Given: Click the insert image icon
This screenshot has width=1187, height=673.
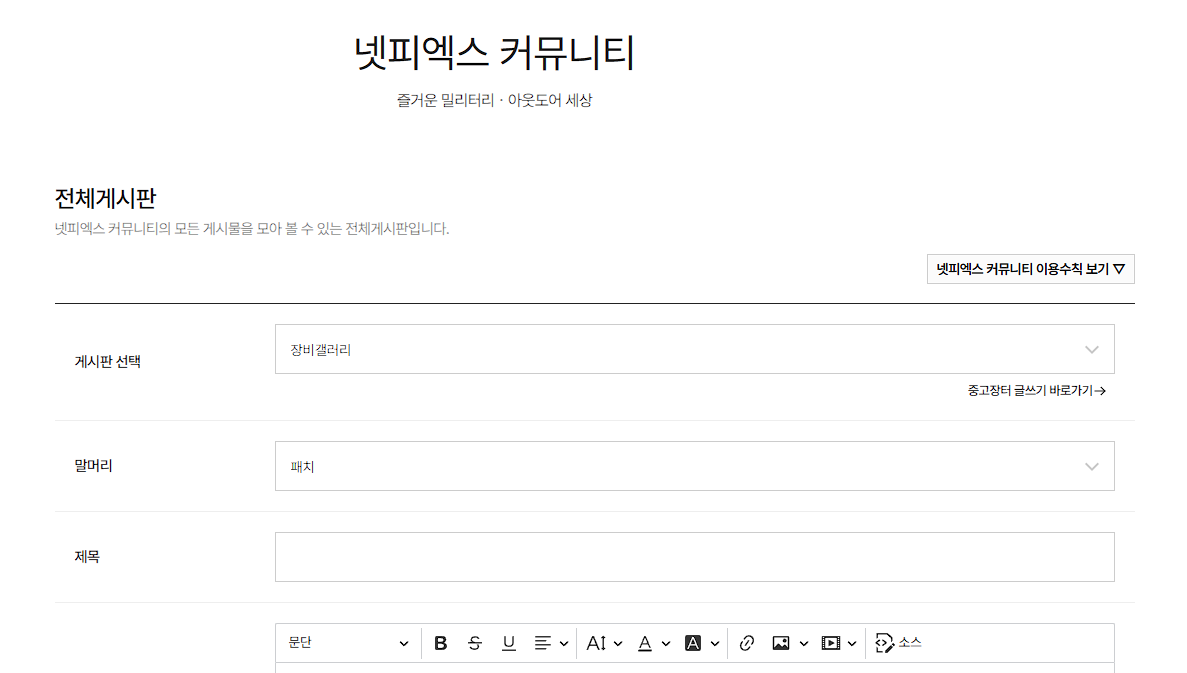Looking at the screenshot, I should coord(781,643).
